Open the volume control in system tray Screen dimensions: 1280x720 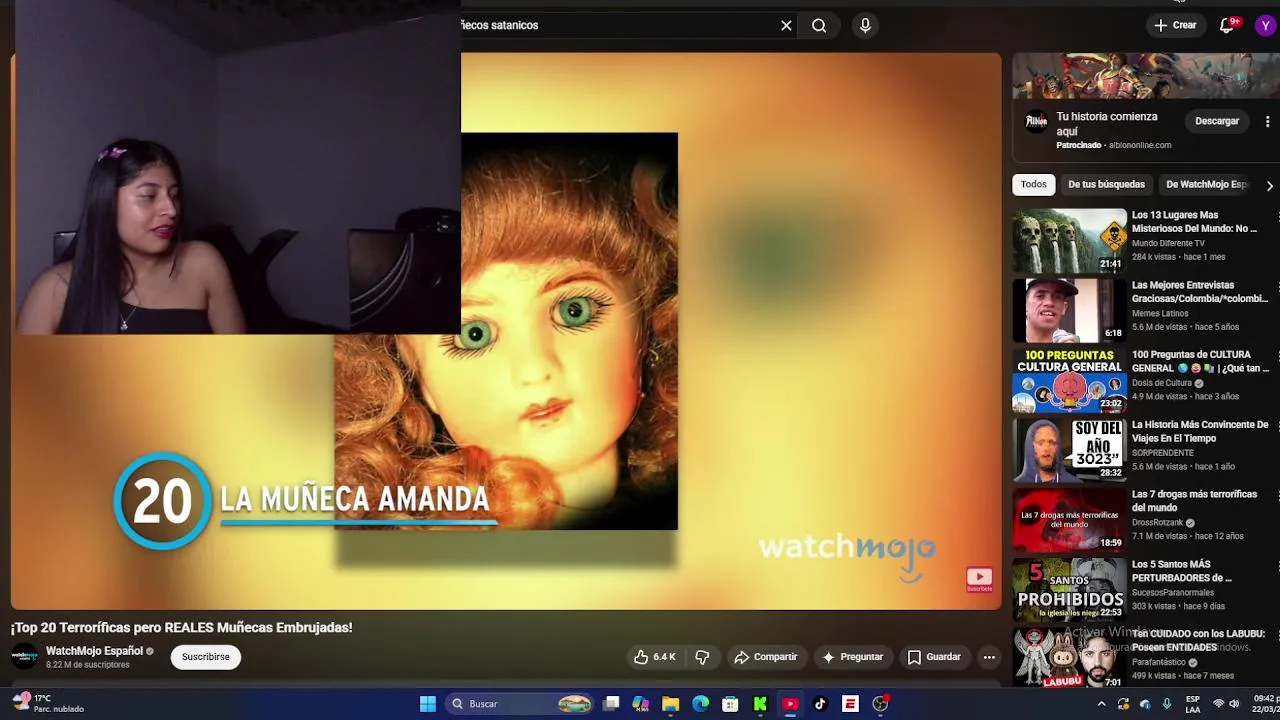[x=1234, y=704]
